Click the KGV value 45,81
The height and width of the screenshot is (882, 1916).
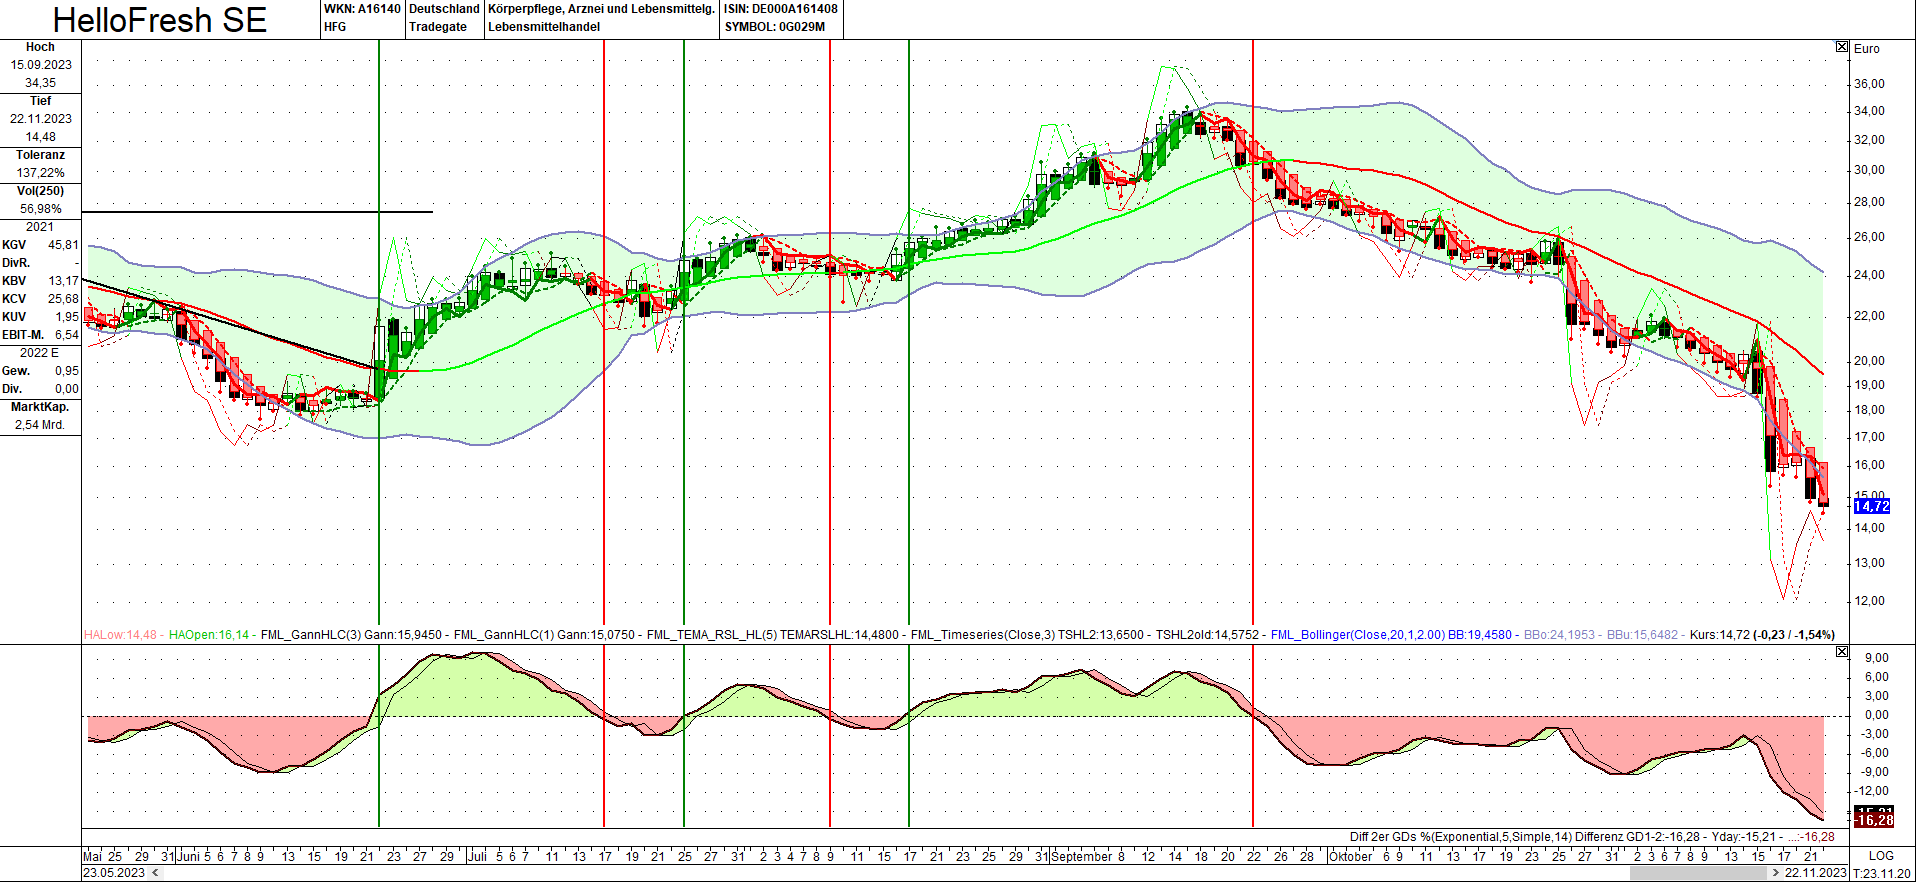(x=63, y=245)
